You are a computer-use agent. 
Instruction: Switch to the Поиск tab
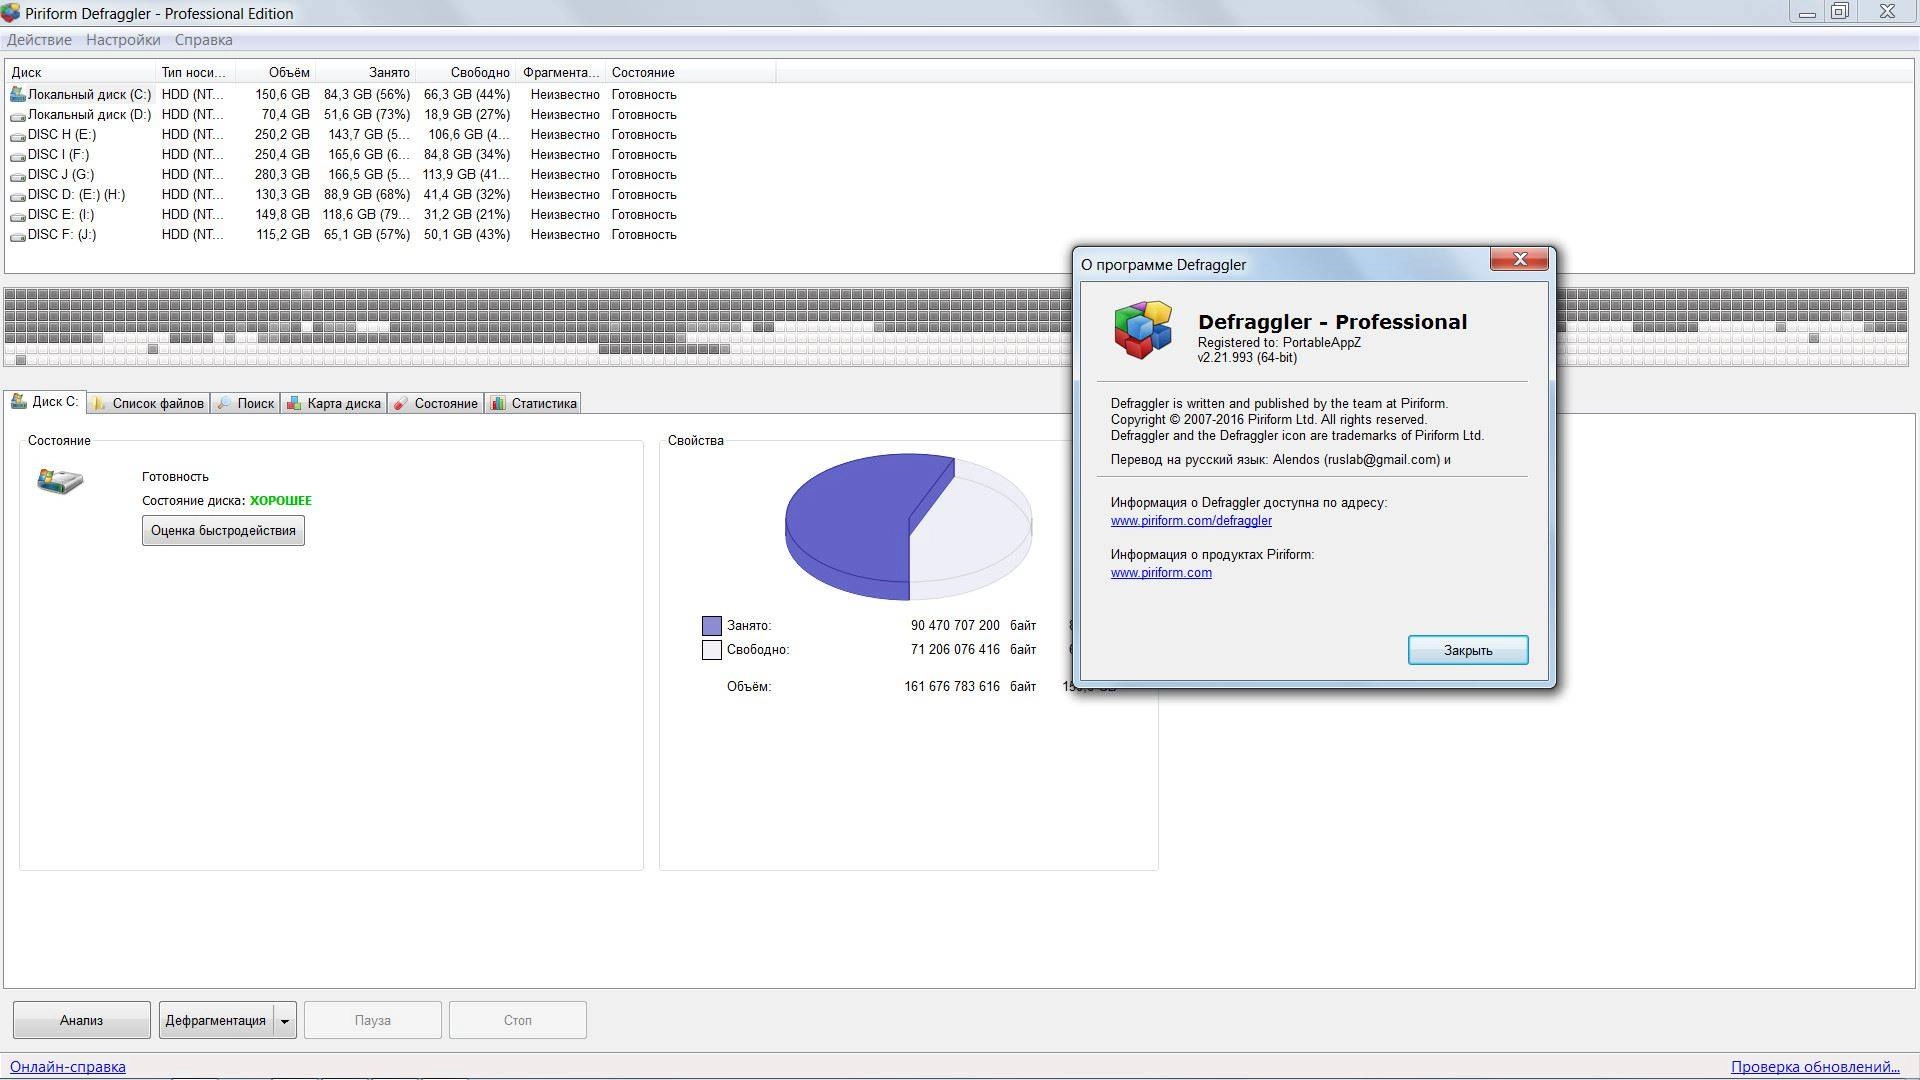pos(245,403)
